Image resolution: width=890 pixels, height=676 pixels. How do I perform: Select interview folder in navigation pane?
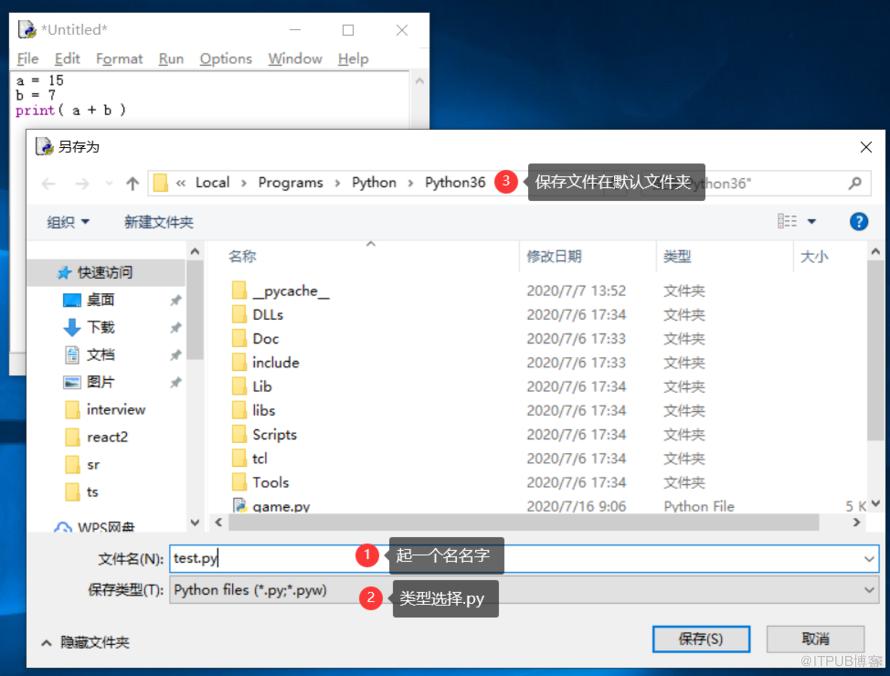(116, 409)
